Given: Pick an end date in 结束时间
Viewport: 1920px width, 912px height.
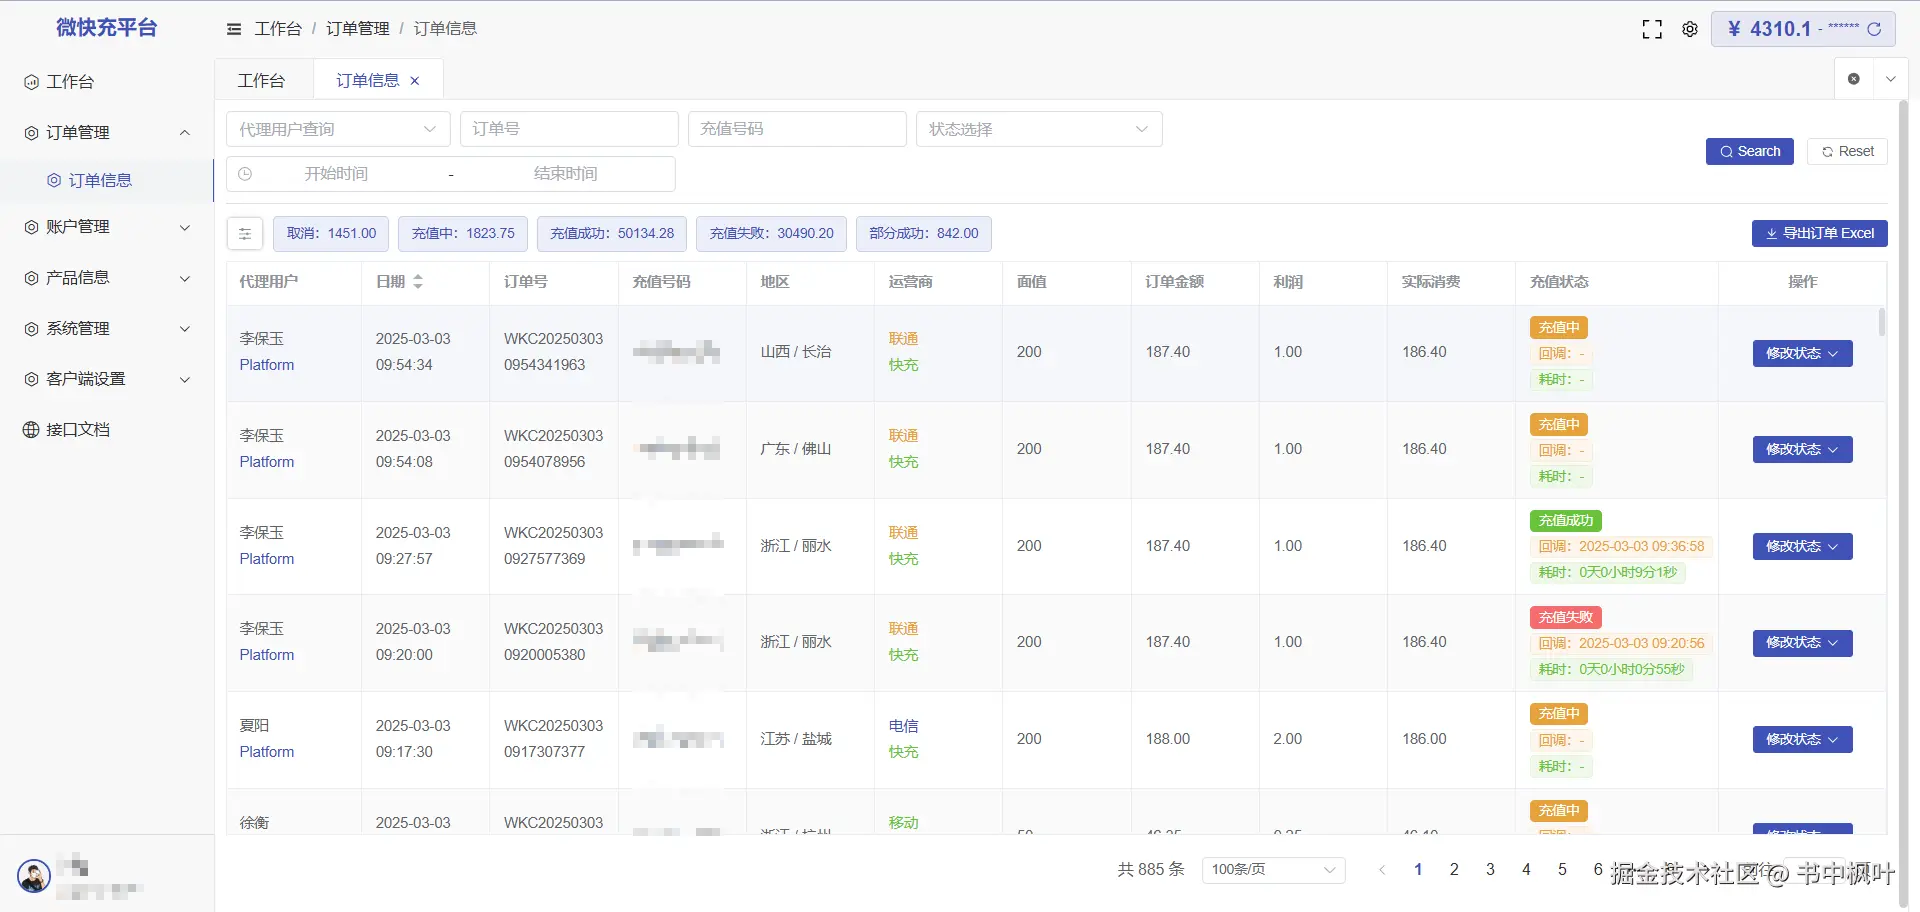Looking at the screenshot, I should (x=565, y=174).
